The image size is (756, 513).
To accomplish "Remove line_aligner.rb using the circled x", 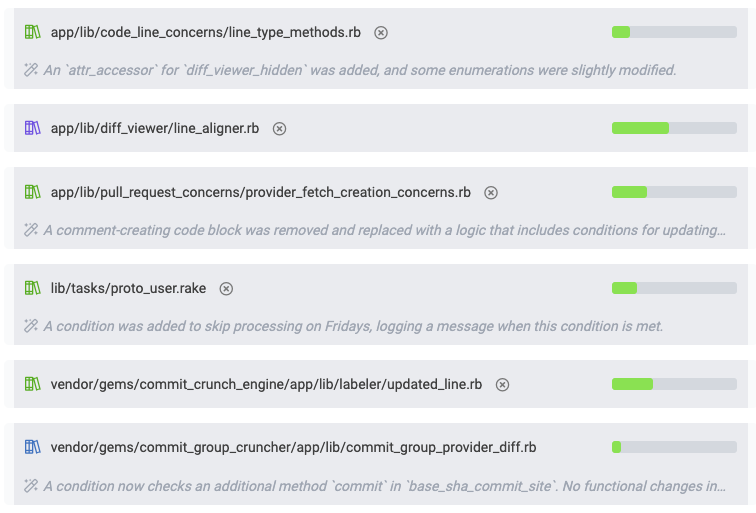I will pos(280,128).
